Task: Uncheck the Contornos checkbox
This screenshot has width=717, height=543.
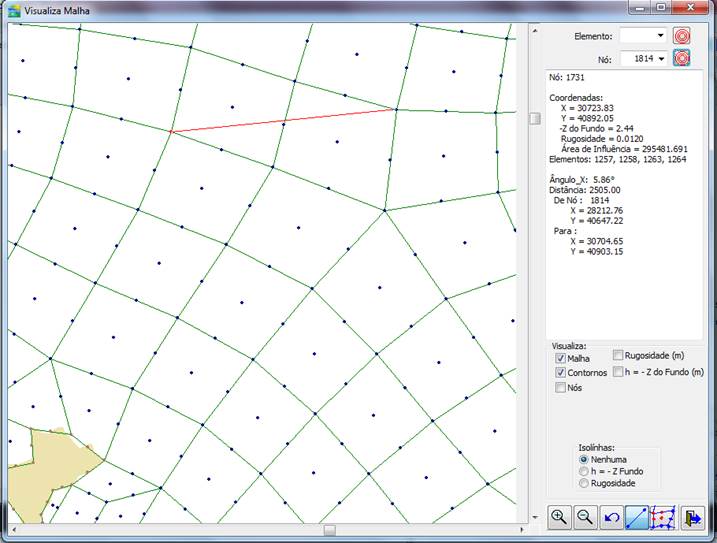Action: pos(560,372)
